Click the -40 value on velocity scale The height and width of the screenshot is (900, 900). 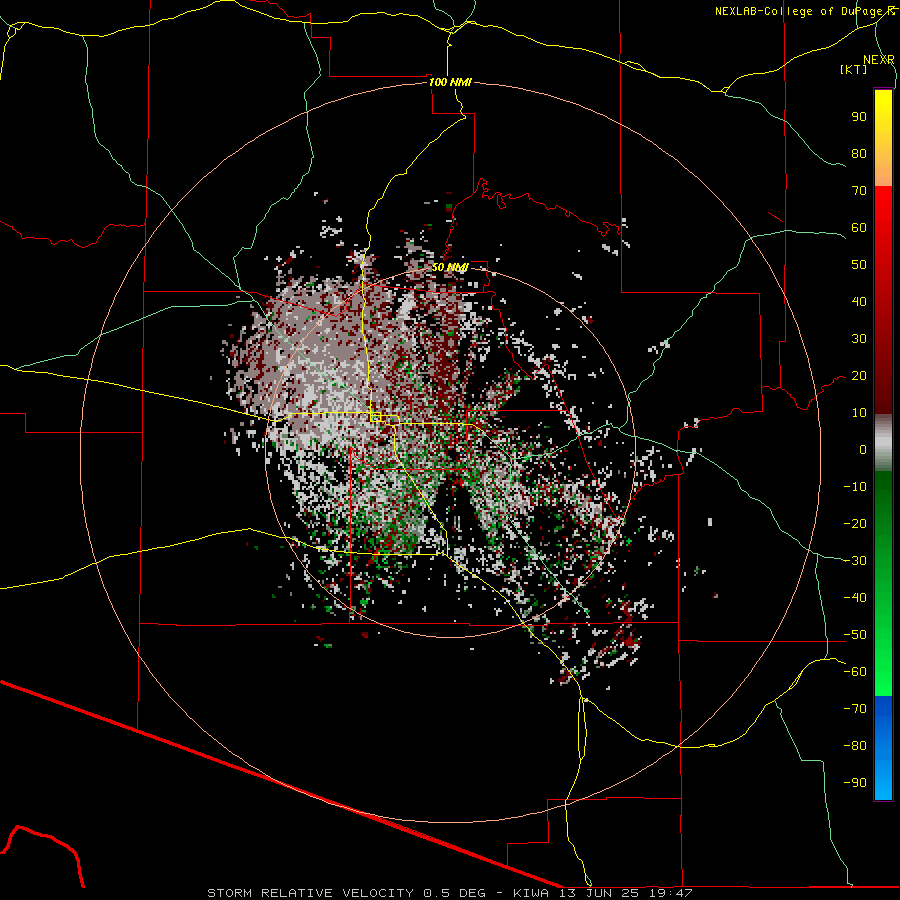pyautogui.click(x=855, y=598)
